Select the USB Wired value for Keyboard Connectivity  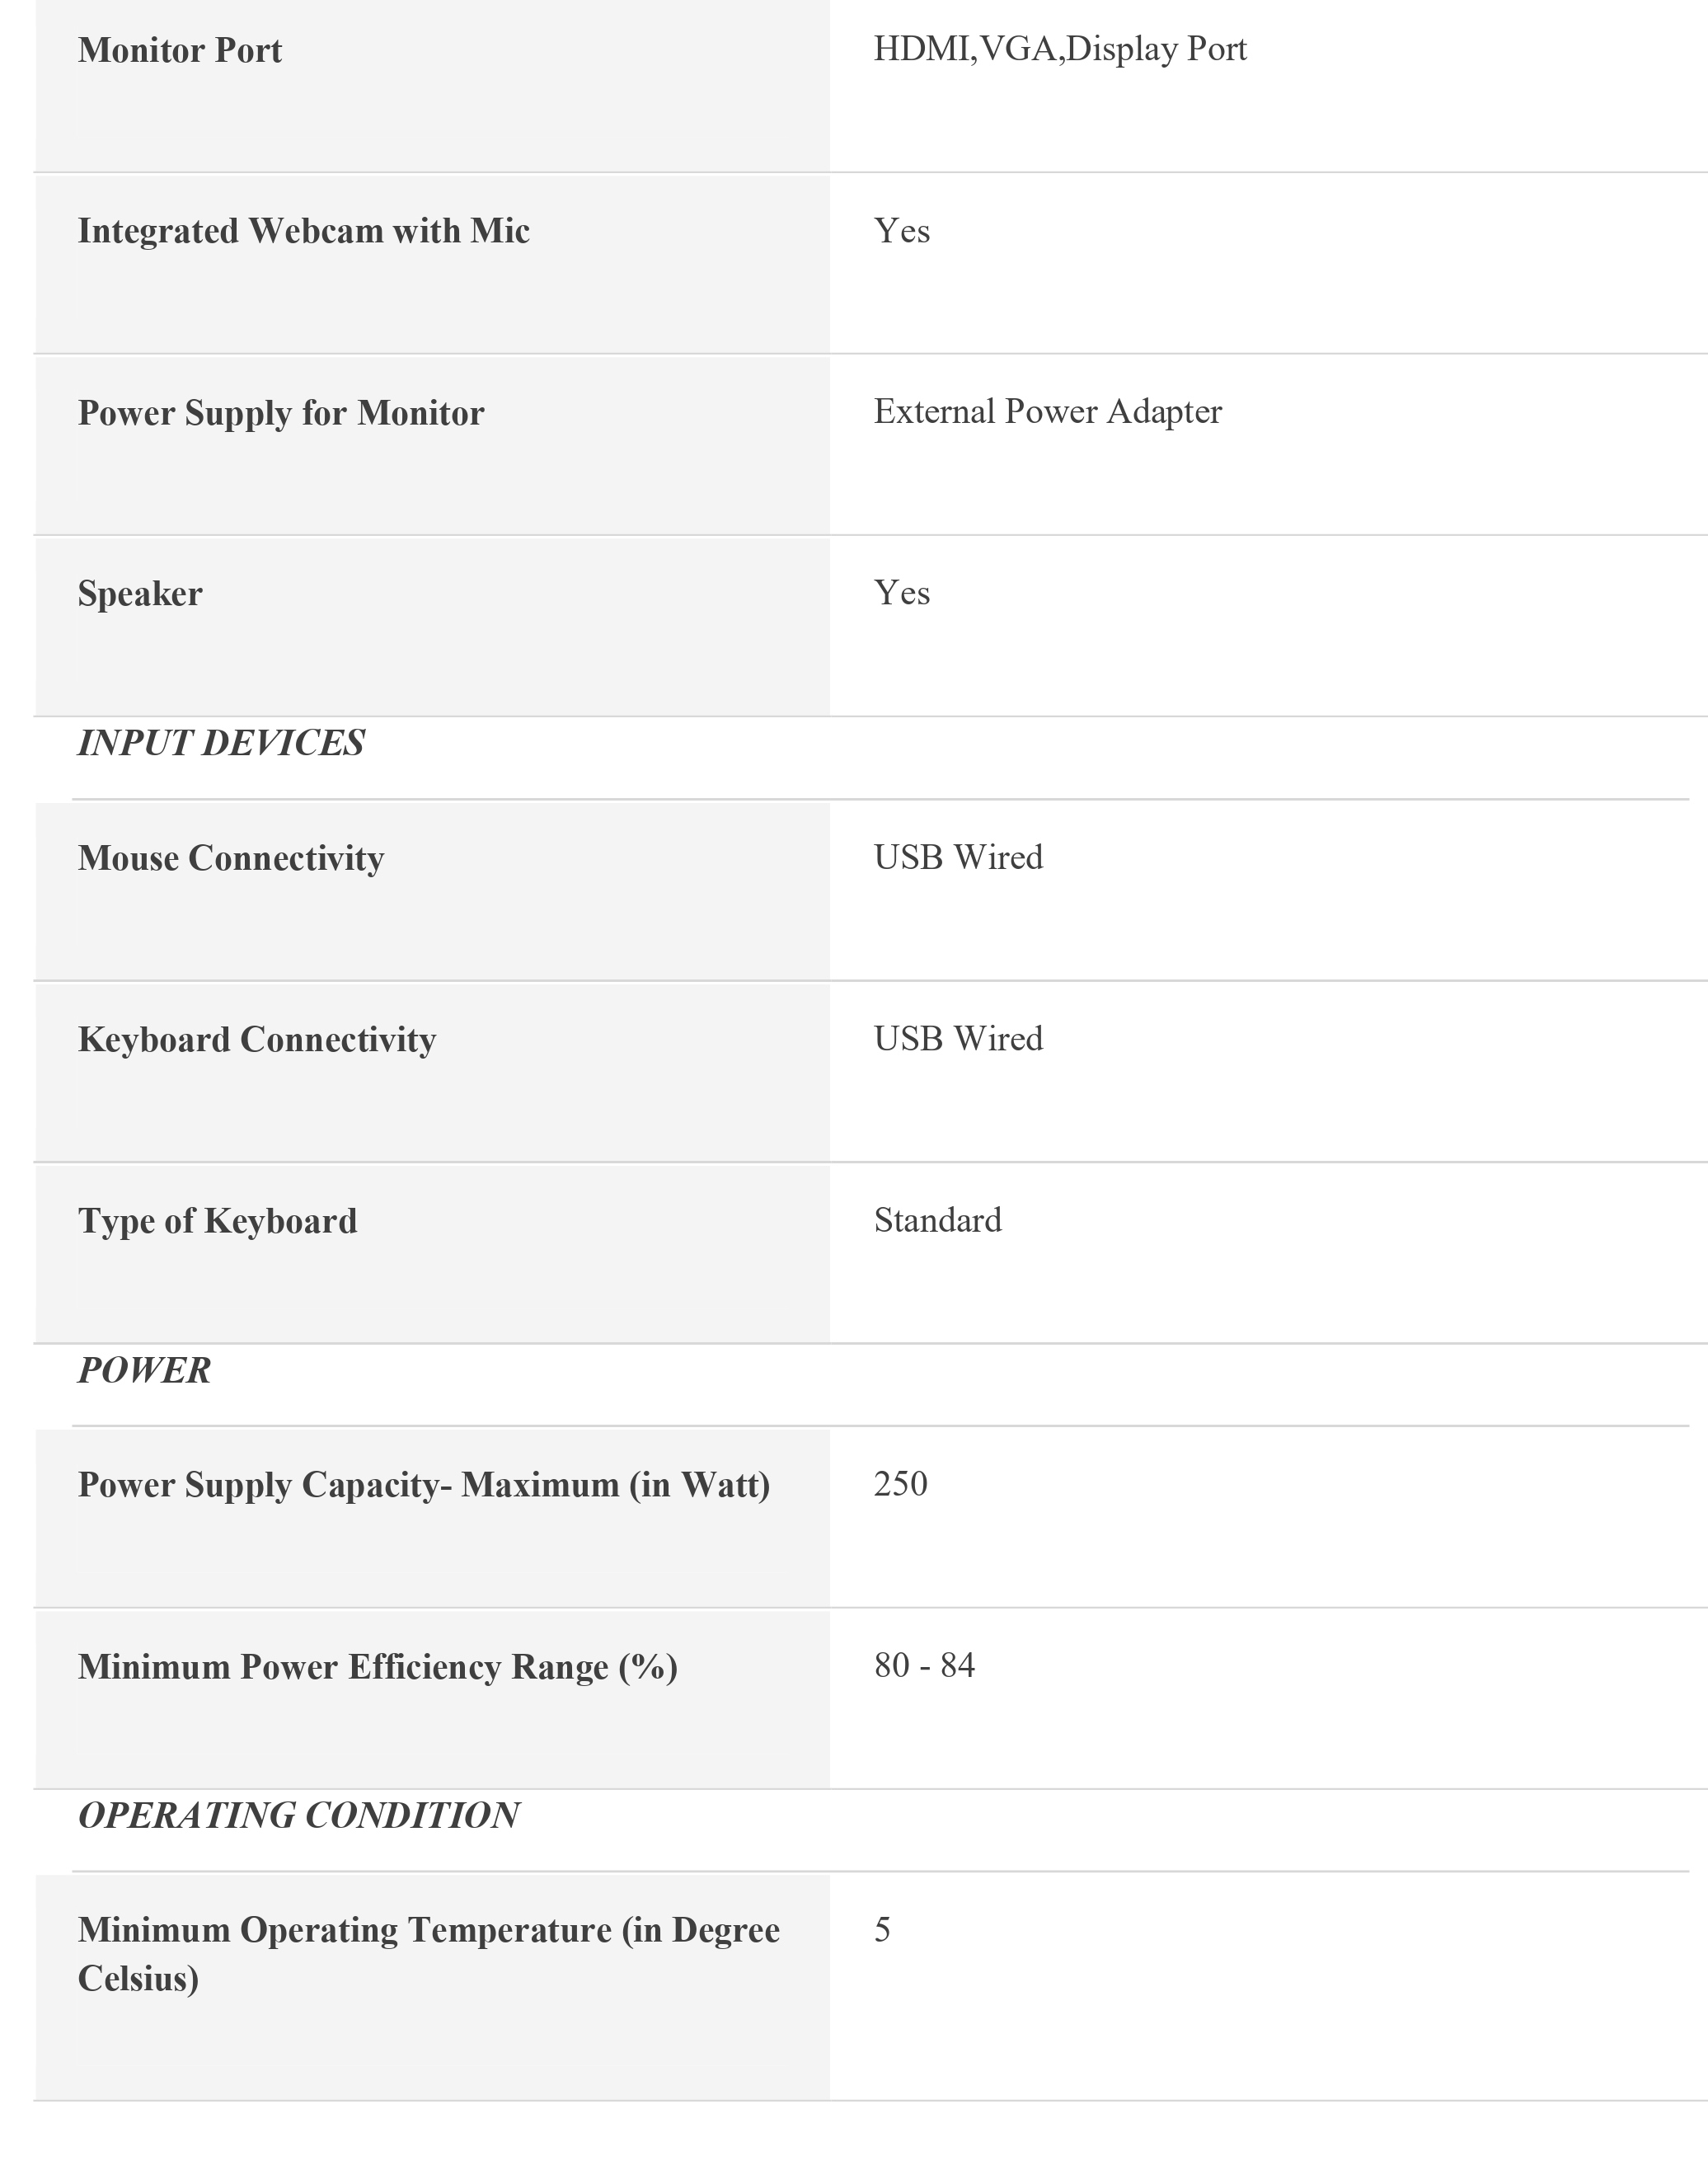pos(958,1039)
